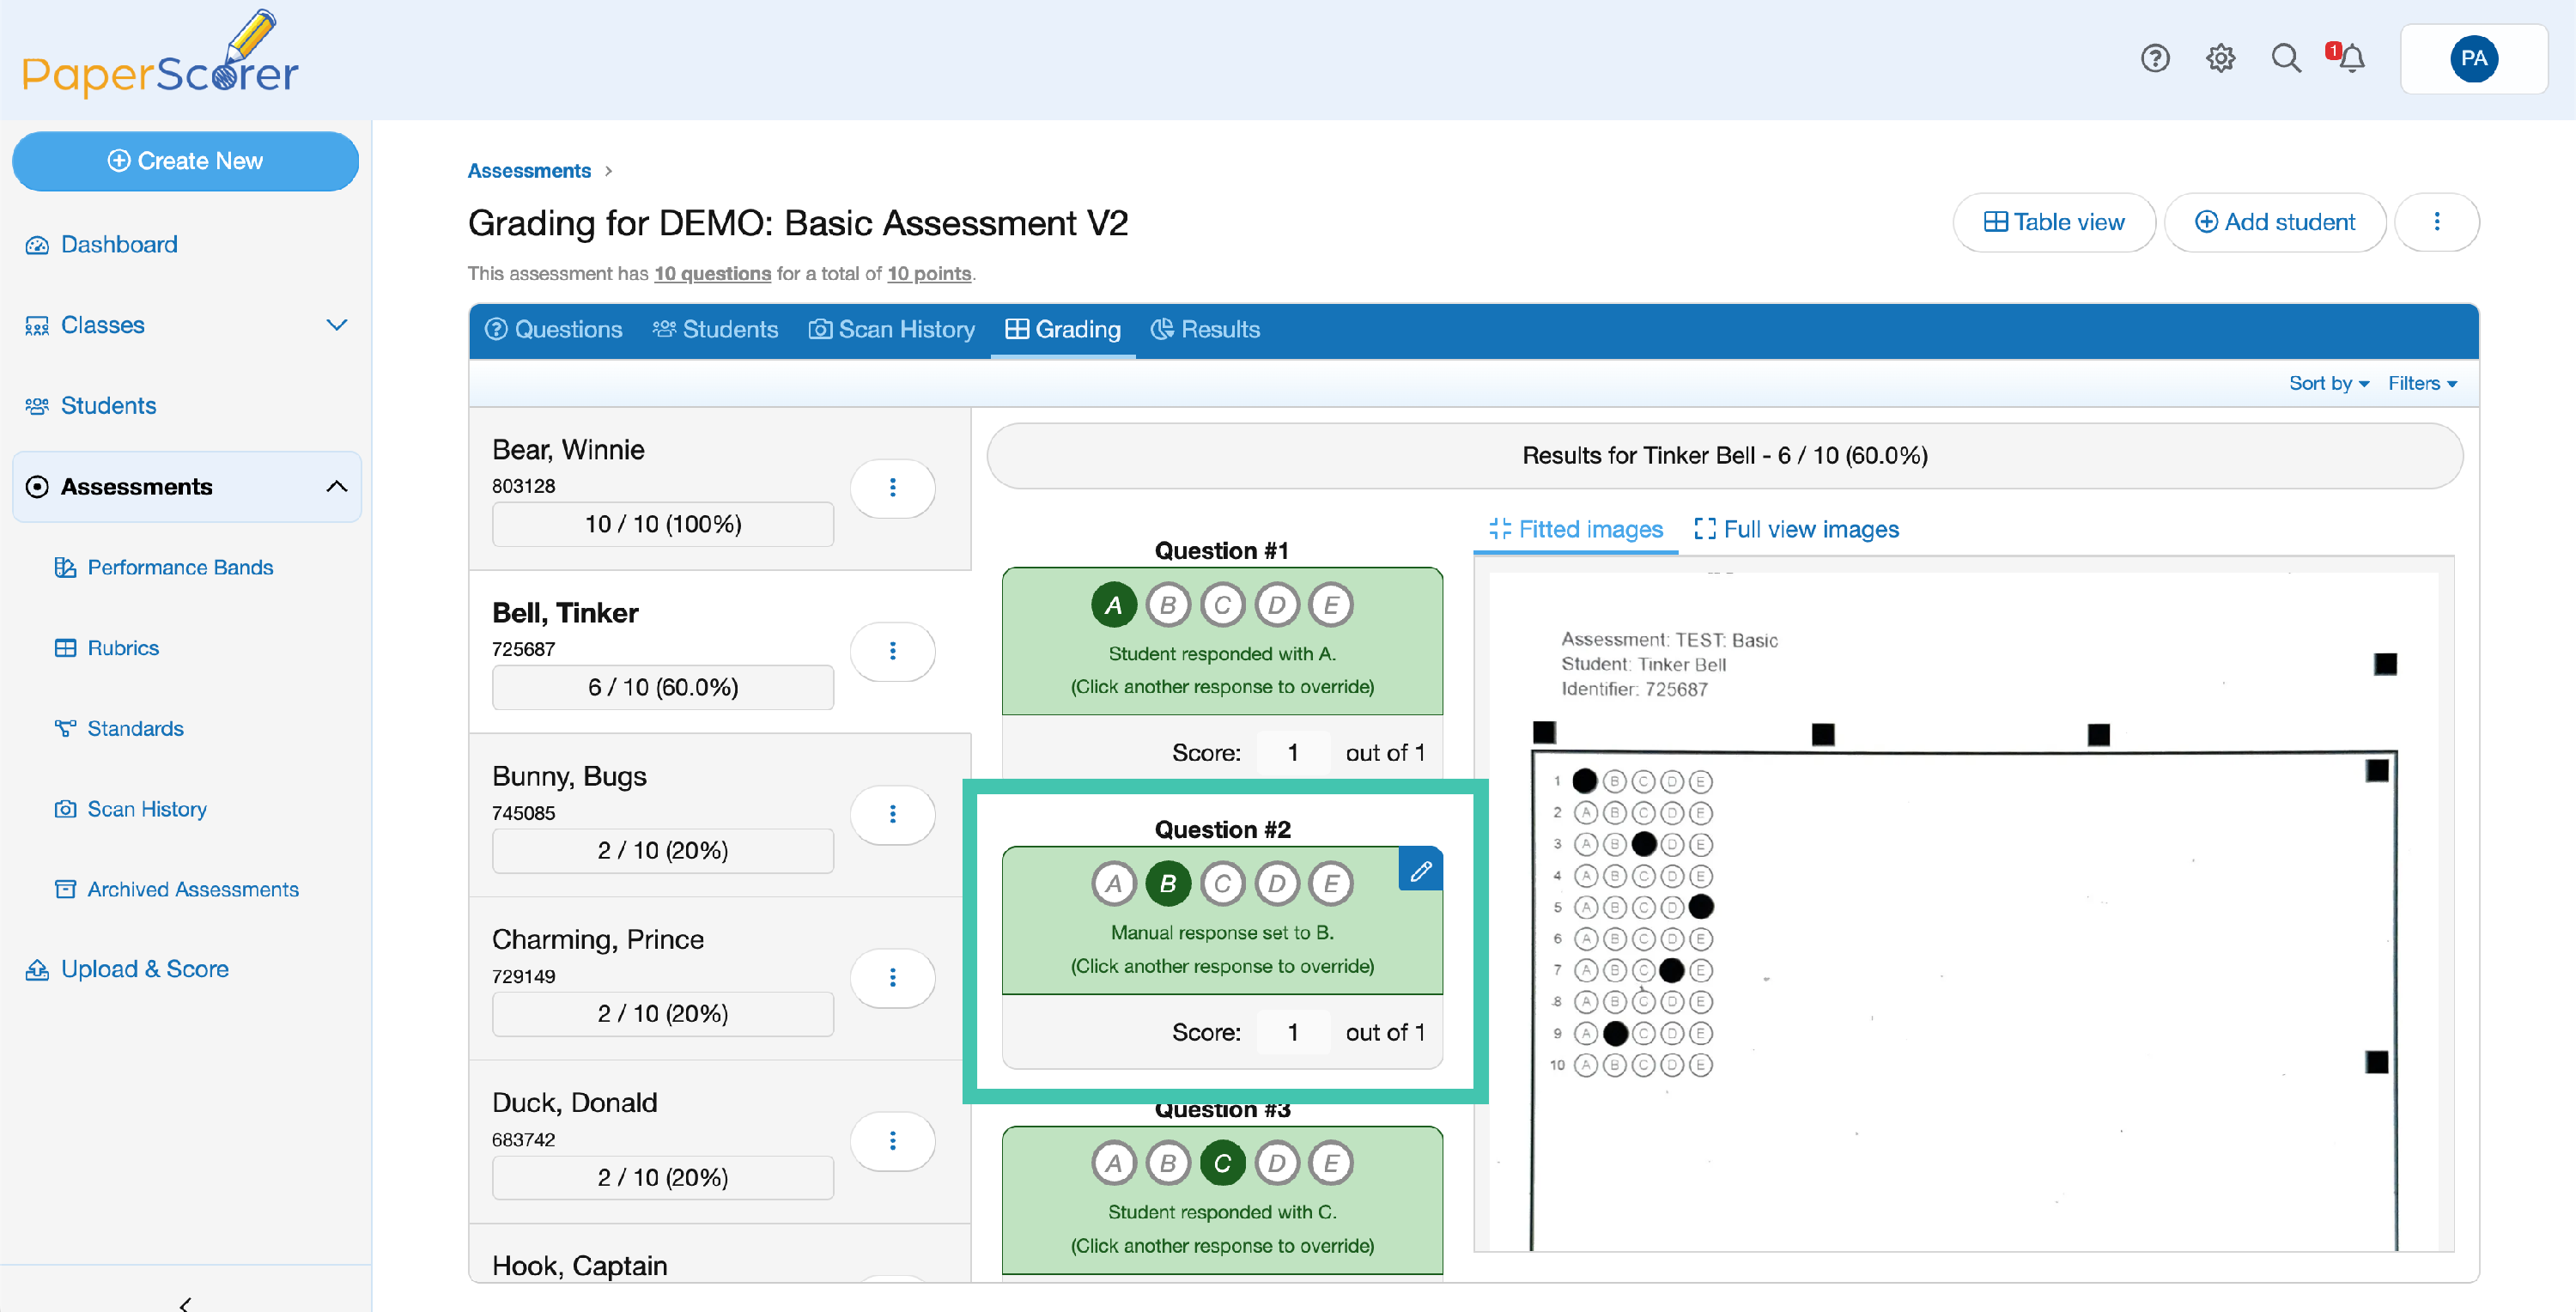Open the help question mark icon

pyautogui.click(x=2155, y=59)
